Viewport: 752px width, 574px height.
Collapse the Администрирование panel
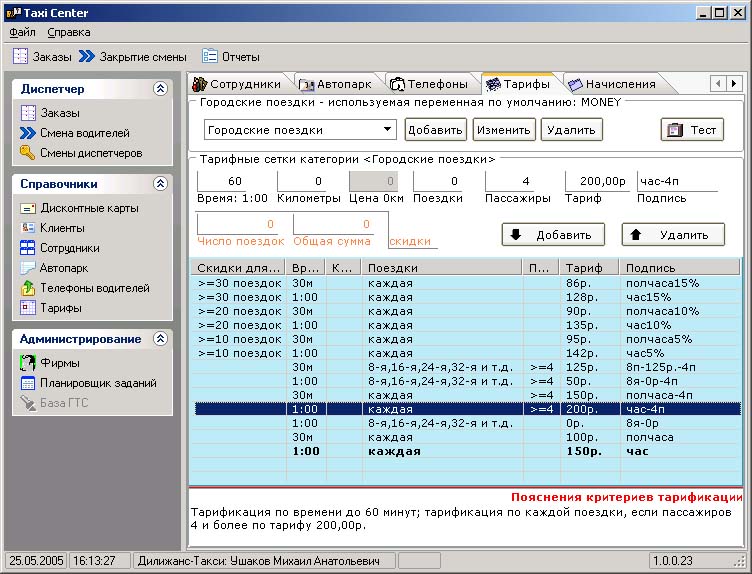tap(160, 339)
